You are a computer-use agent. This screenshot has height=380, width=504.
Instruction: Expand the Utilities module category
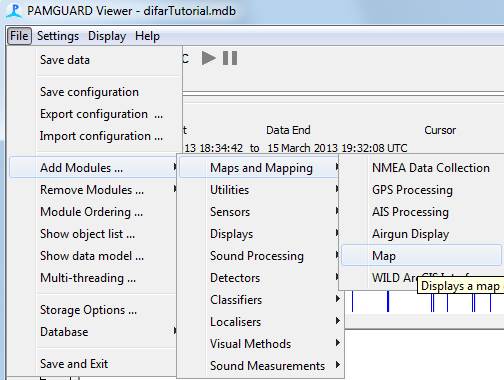pyautogui.click(x=260, y=190)
